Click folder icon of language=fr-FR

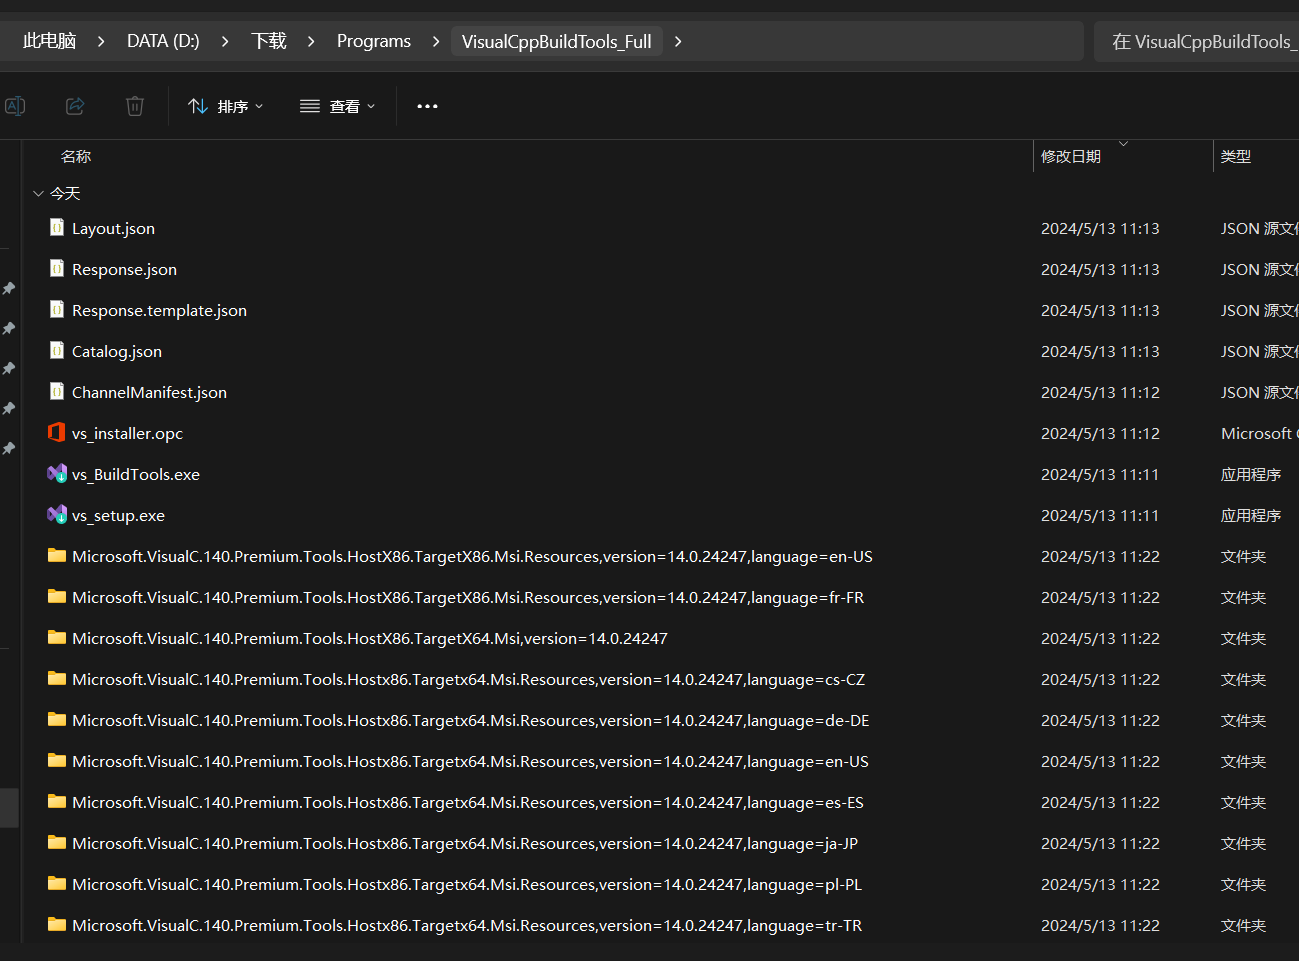tap(57, 597)
